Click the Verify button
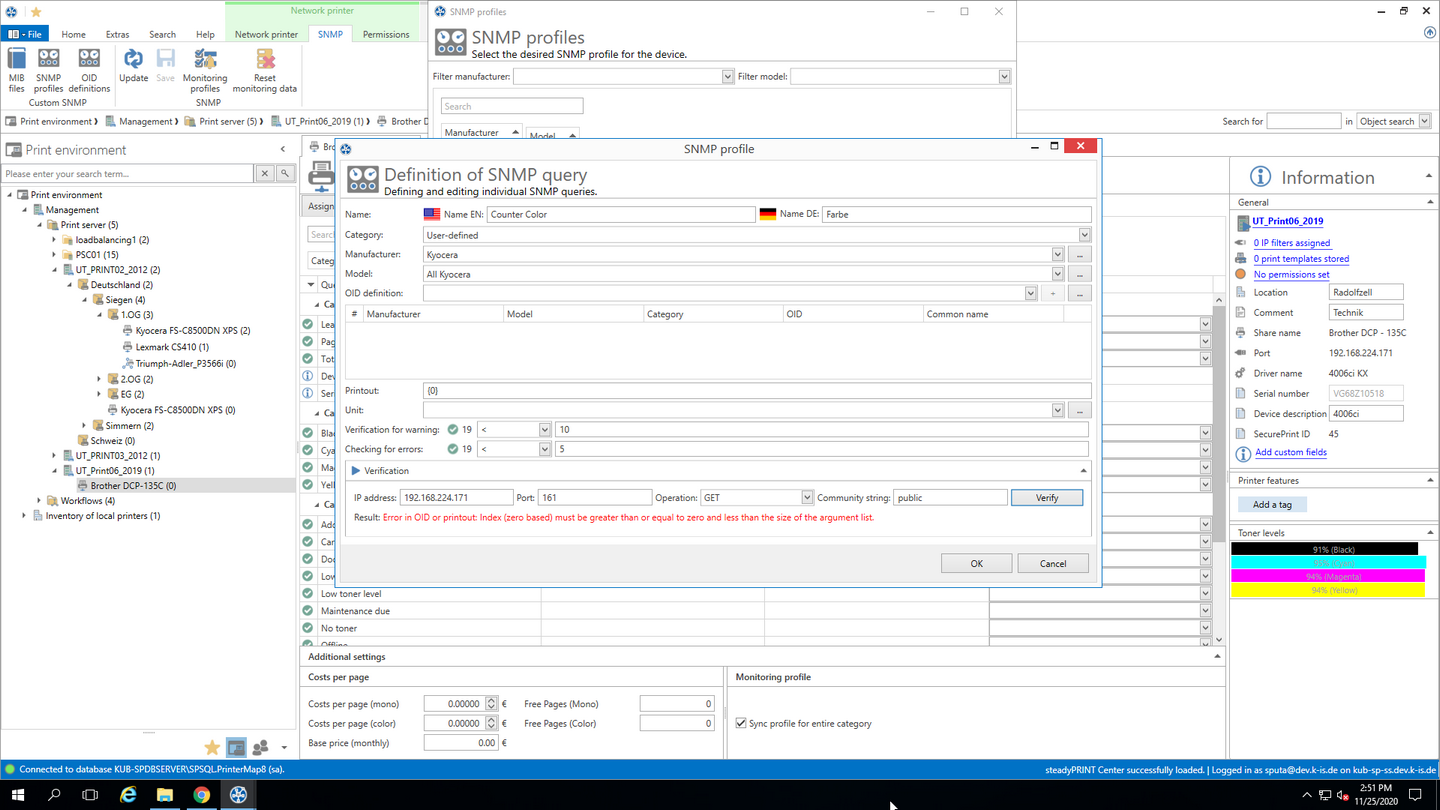This screenshot has height=810, width=1440. coord(1046,498)
